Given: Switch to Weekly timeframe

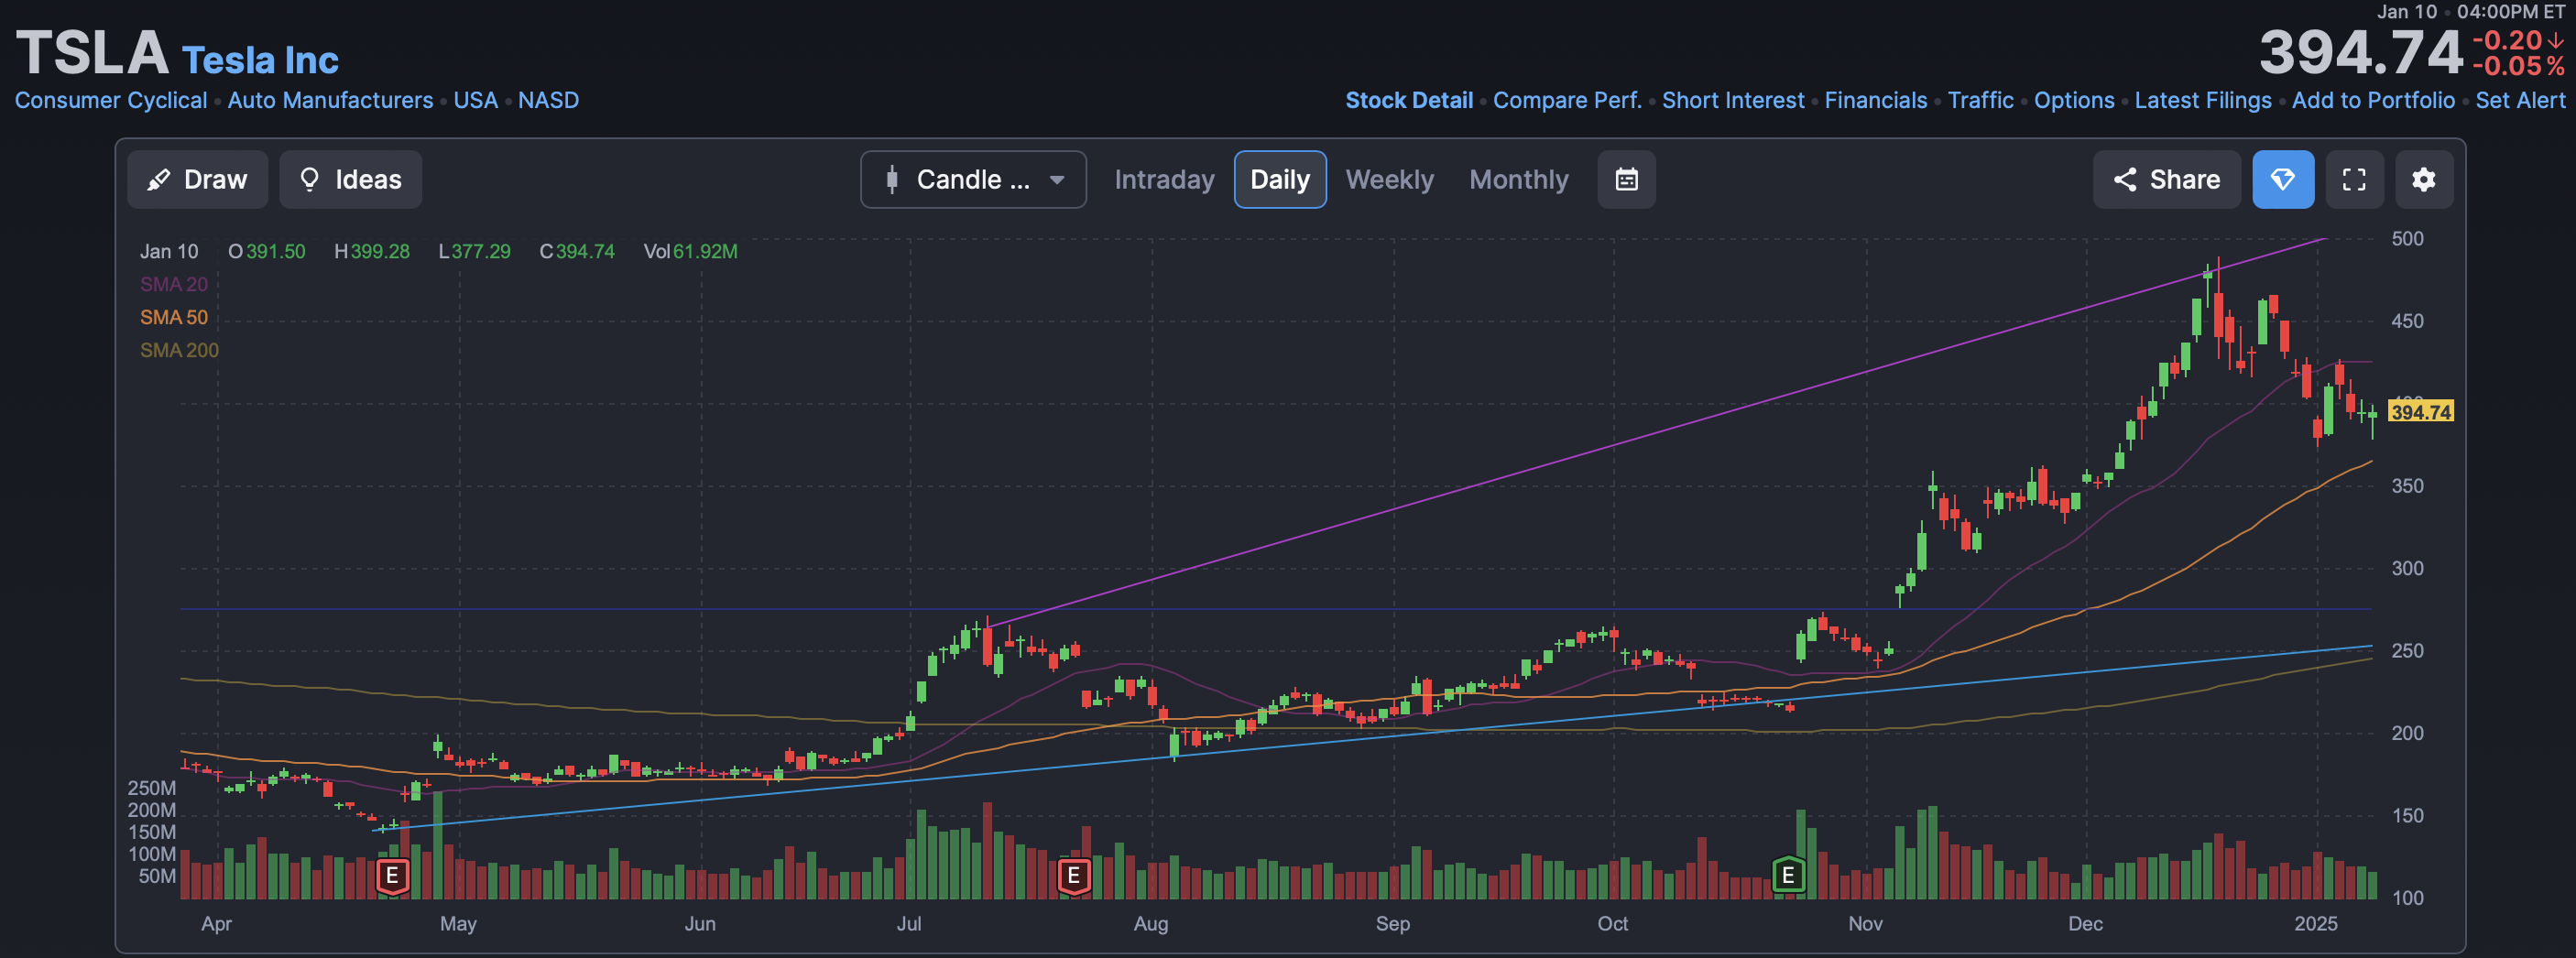Looking at the screenshot, I should pyautogui.click(x=1389, y=180).
